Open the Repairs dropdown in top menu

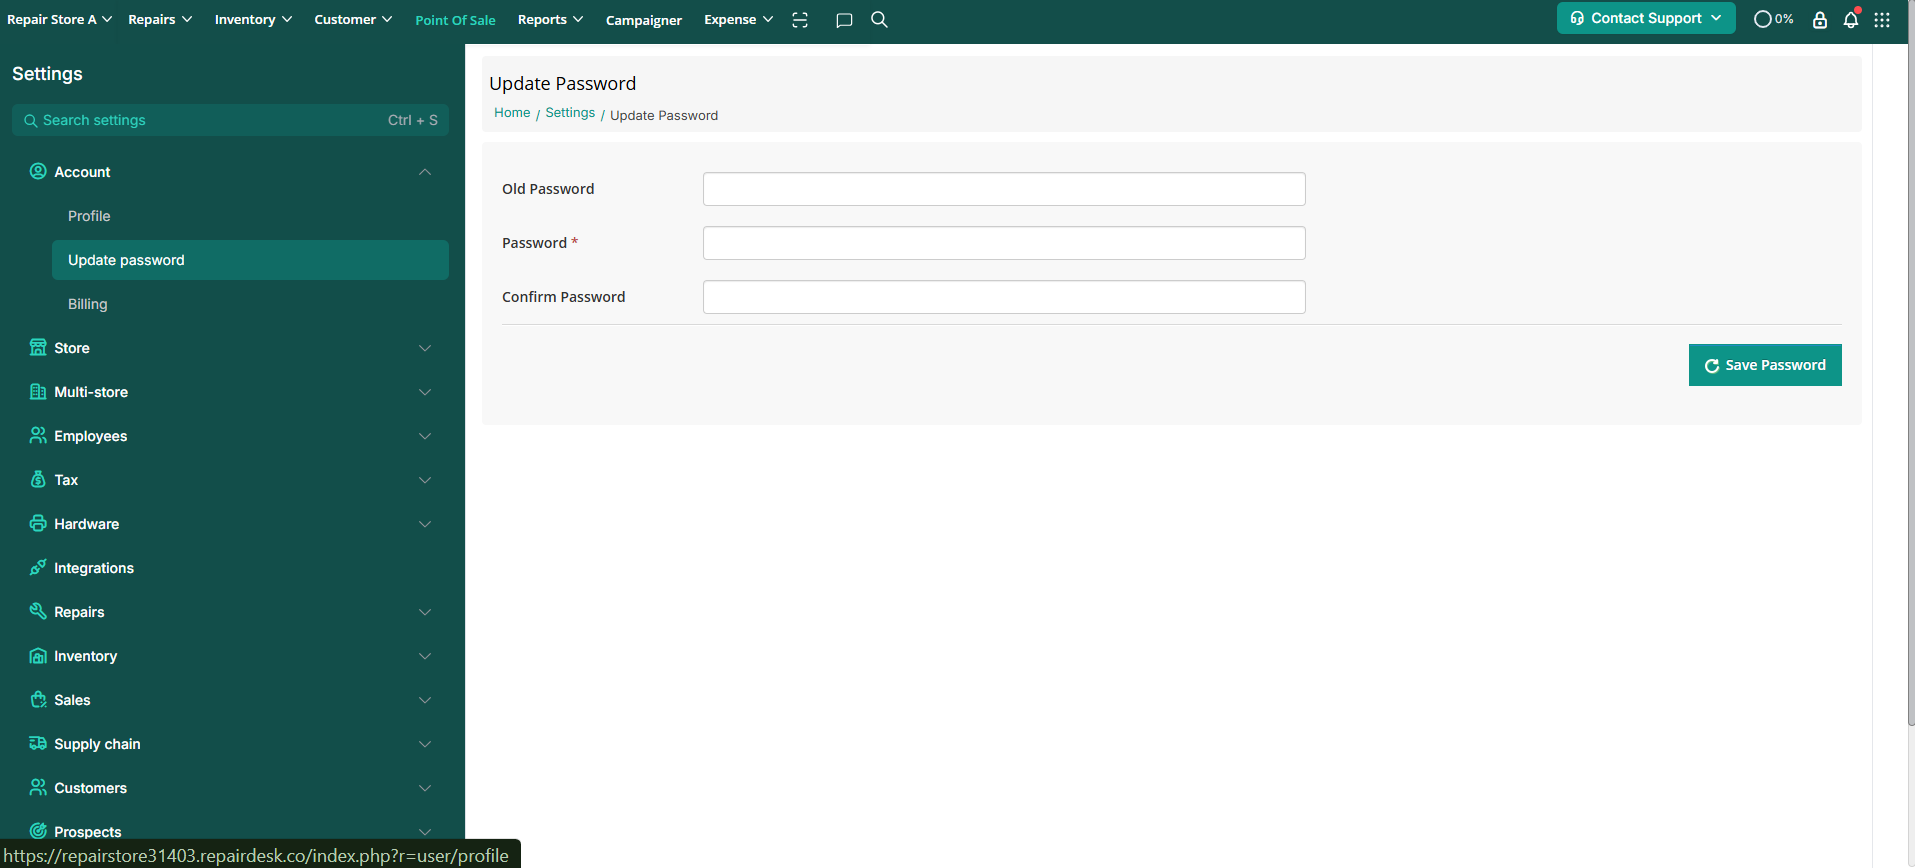coord(160,20)
